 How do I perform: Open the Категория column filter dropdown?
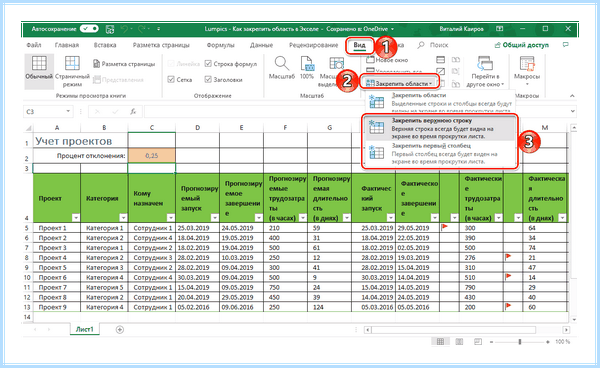[123, 218]
